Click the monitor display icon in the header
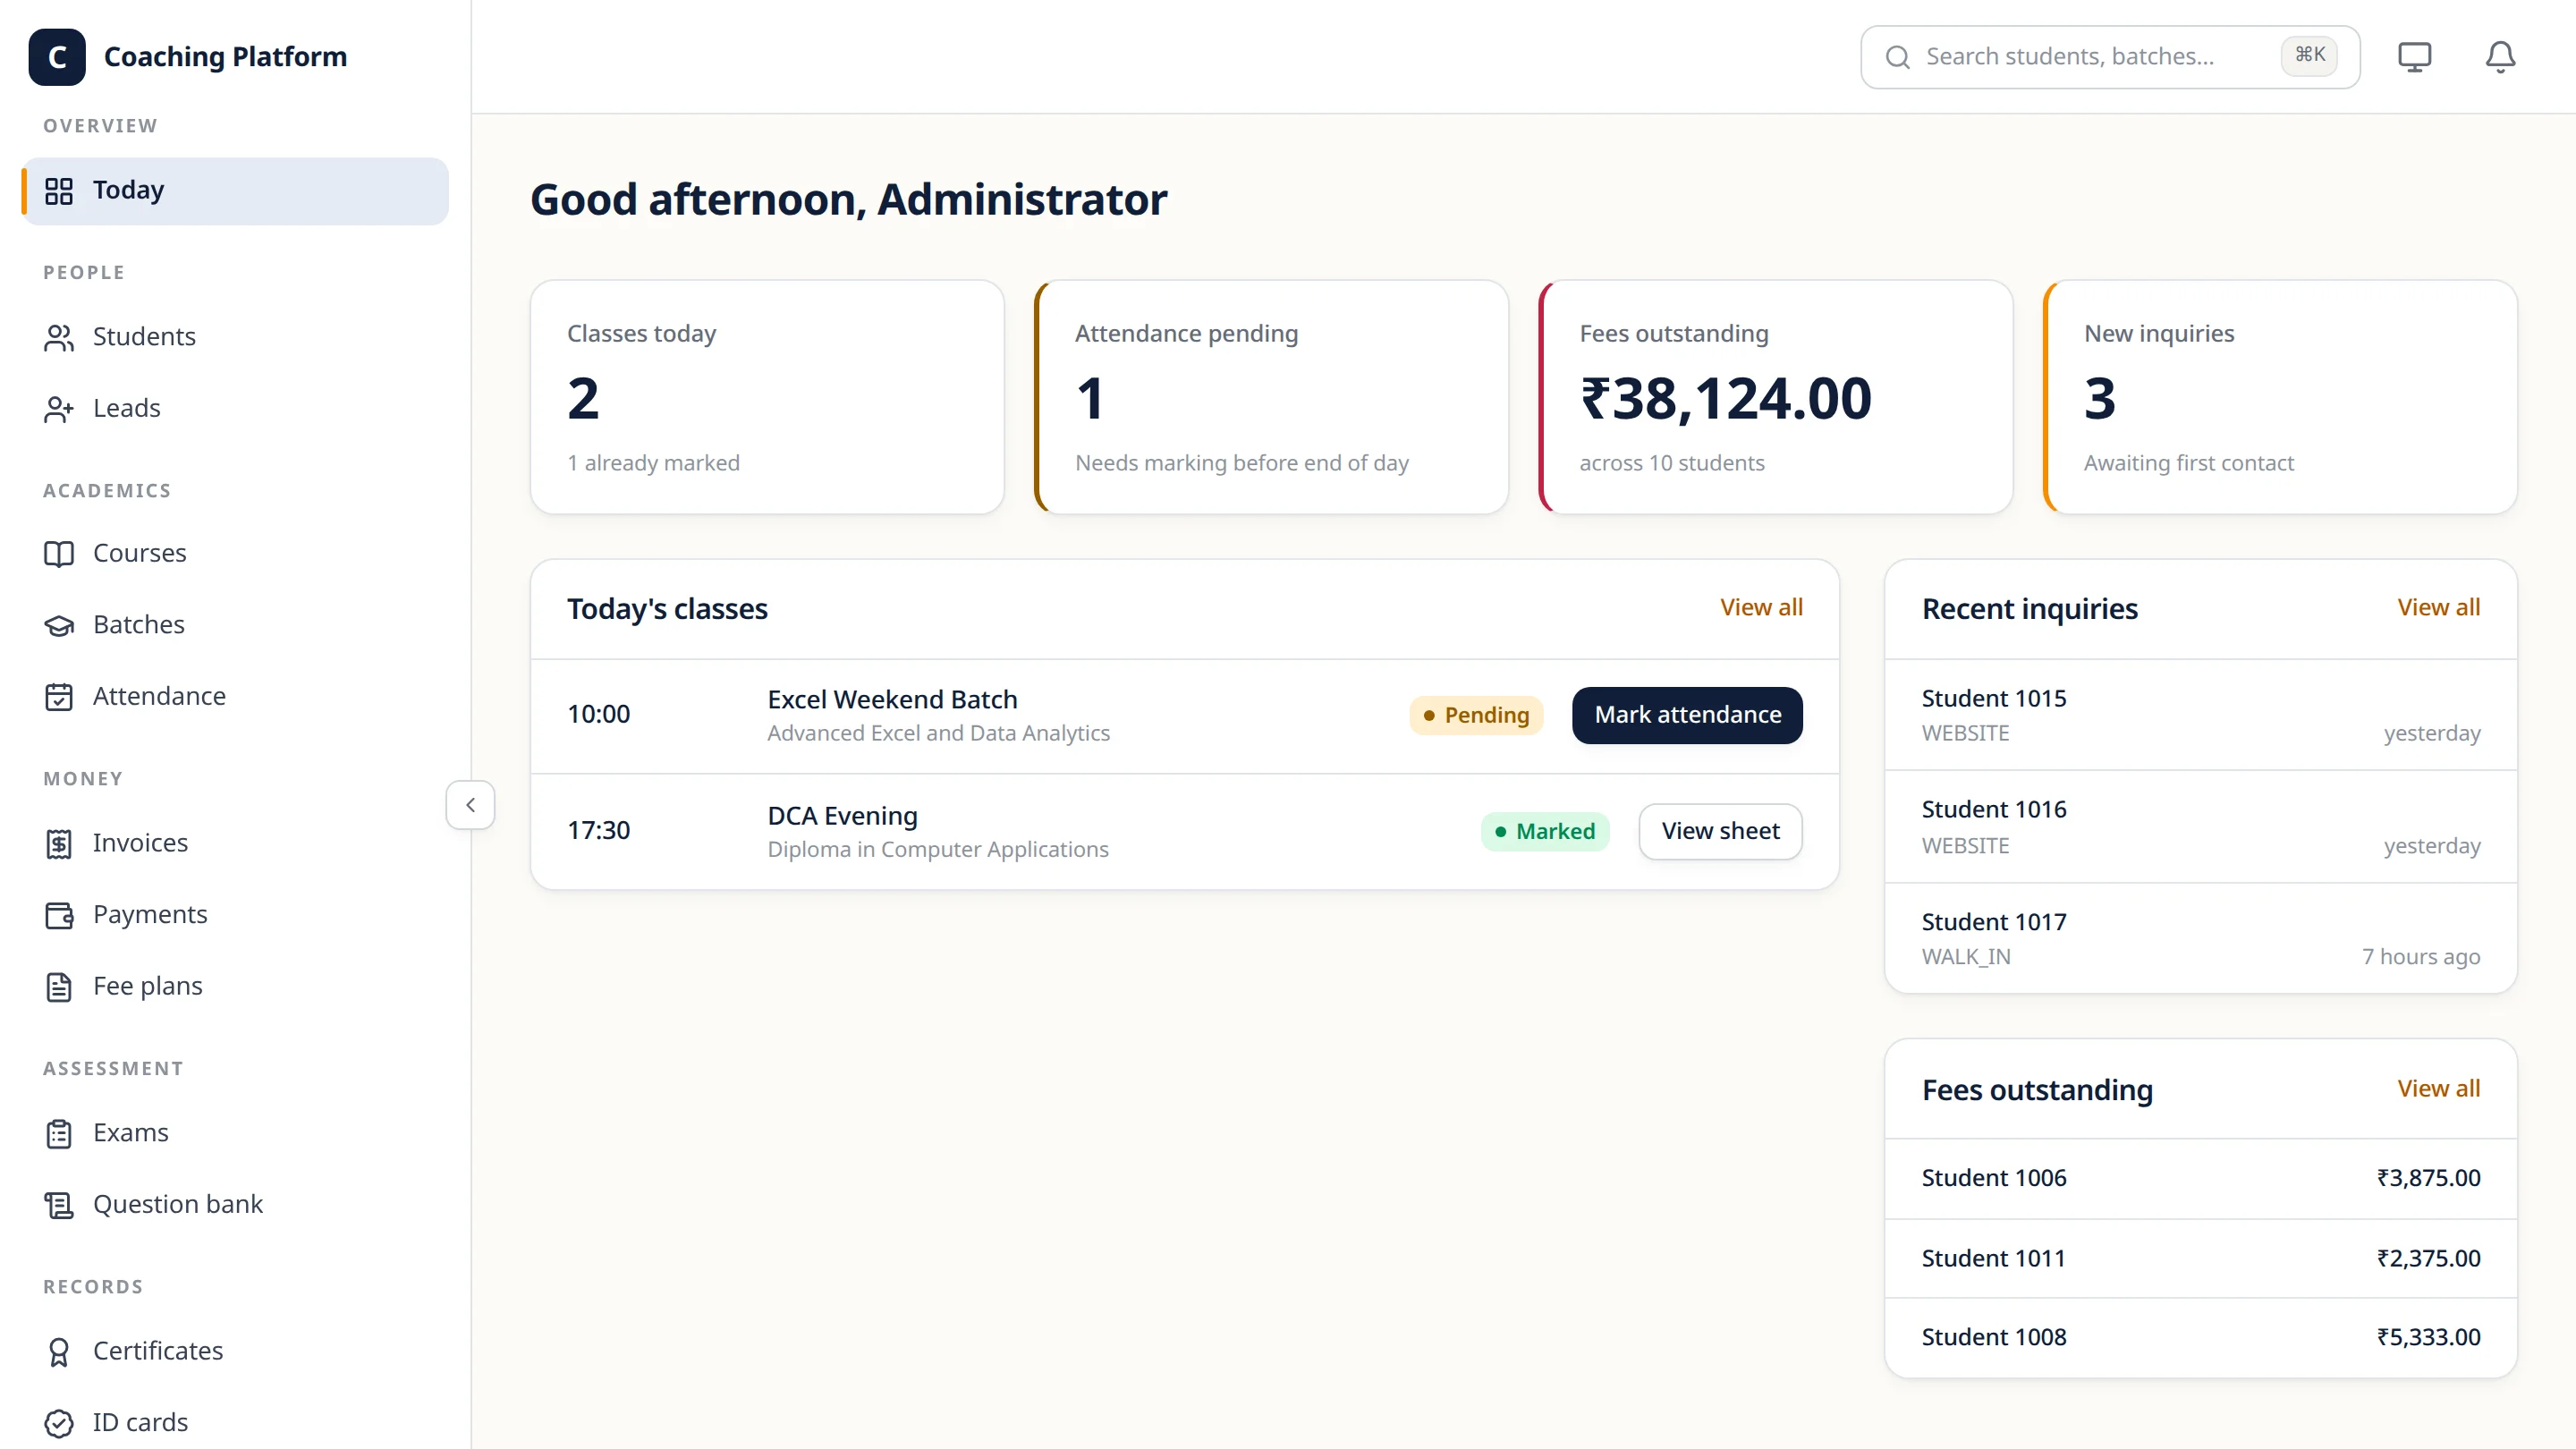 (x=2414, y=57)
